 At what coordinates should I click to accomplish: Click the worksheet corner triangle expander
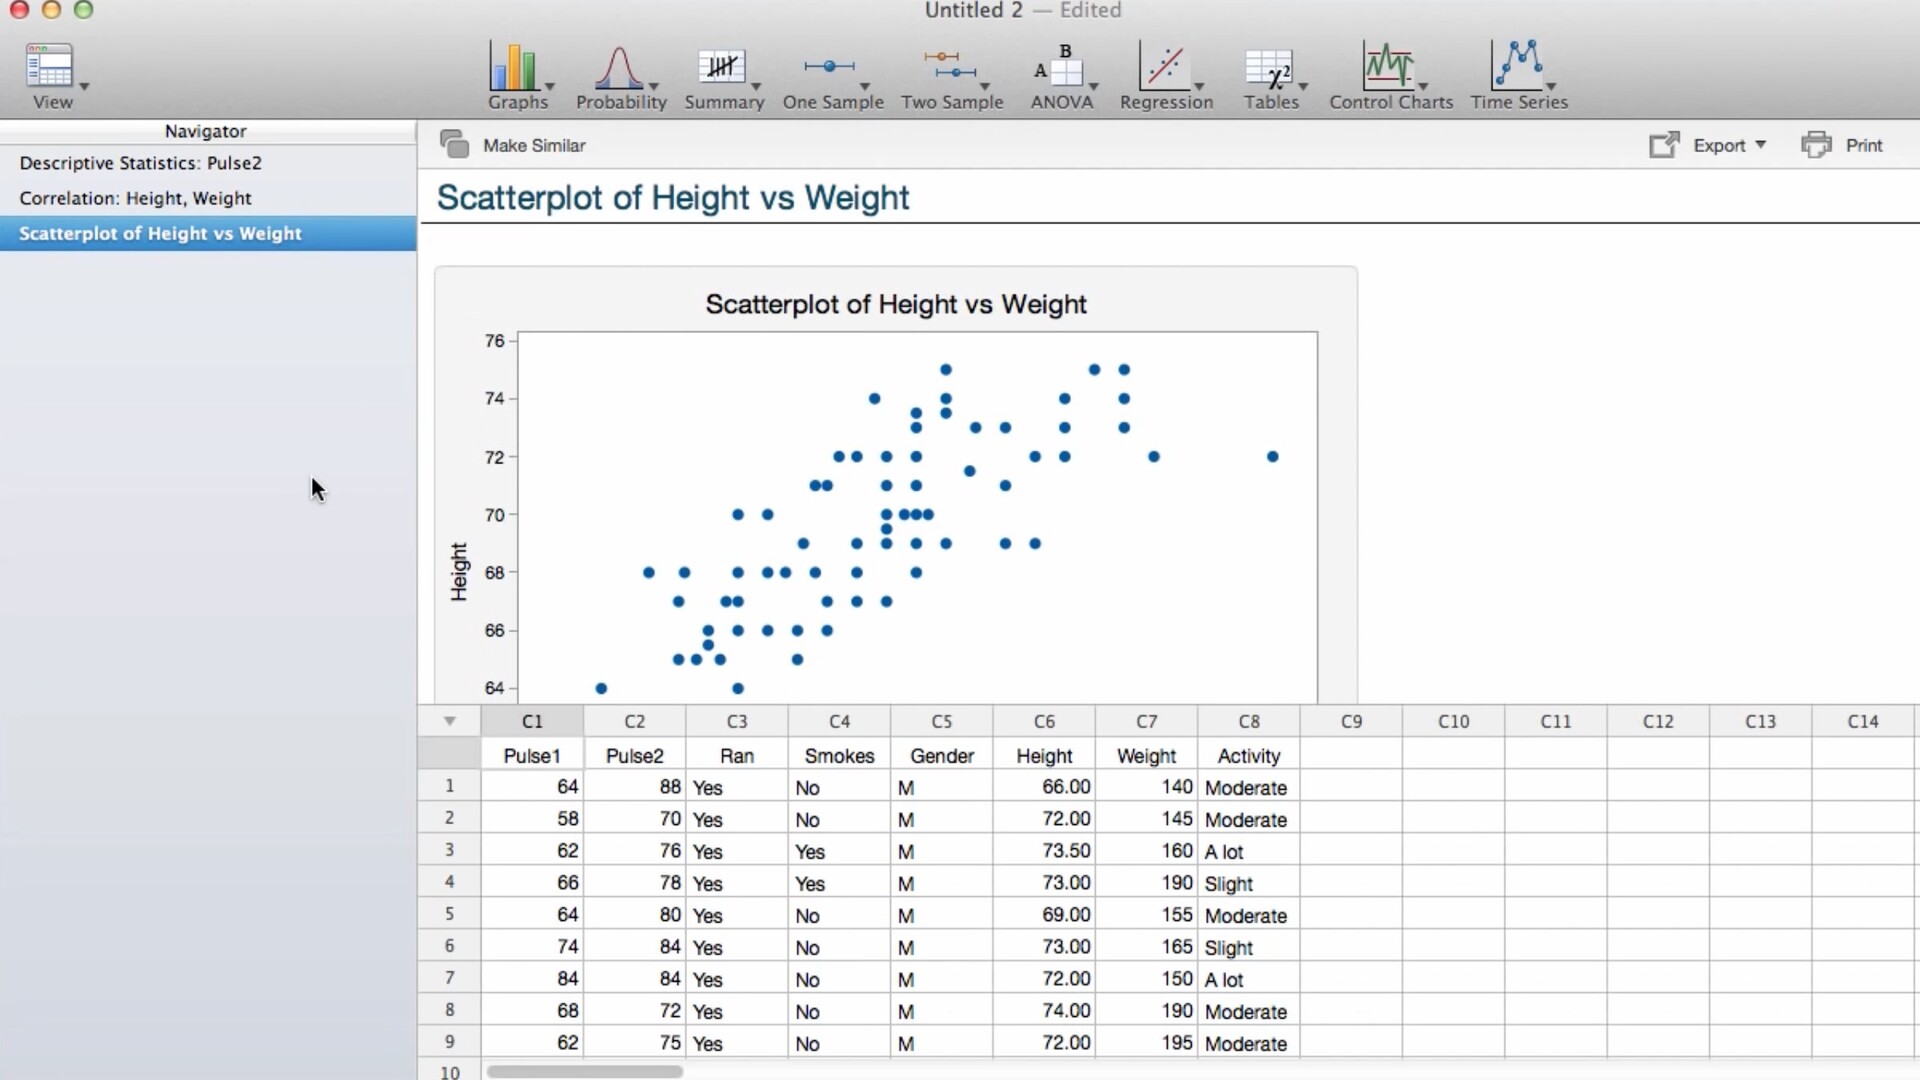point(450,721)
